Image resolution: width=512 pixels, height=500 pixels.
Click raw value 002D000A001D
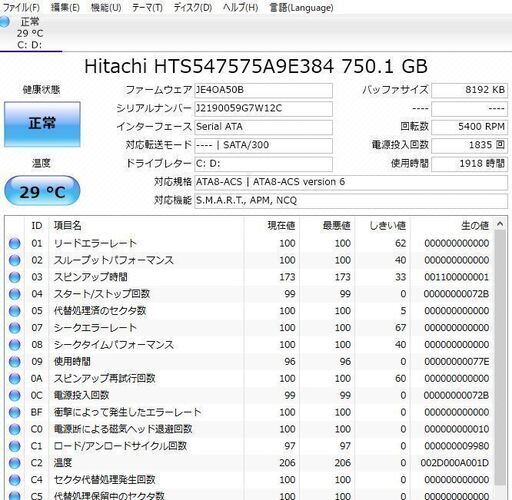(x=455, y=463)
